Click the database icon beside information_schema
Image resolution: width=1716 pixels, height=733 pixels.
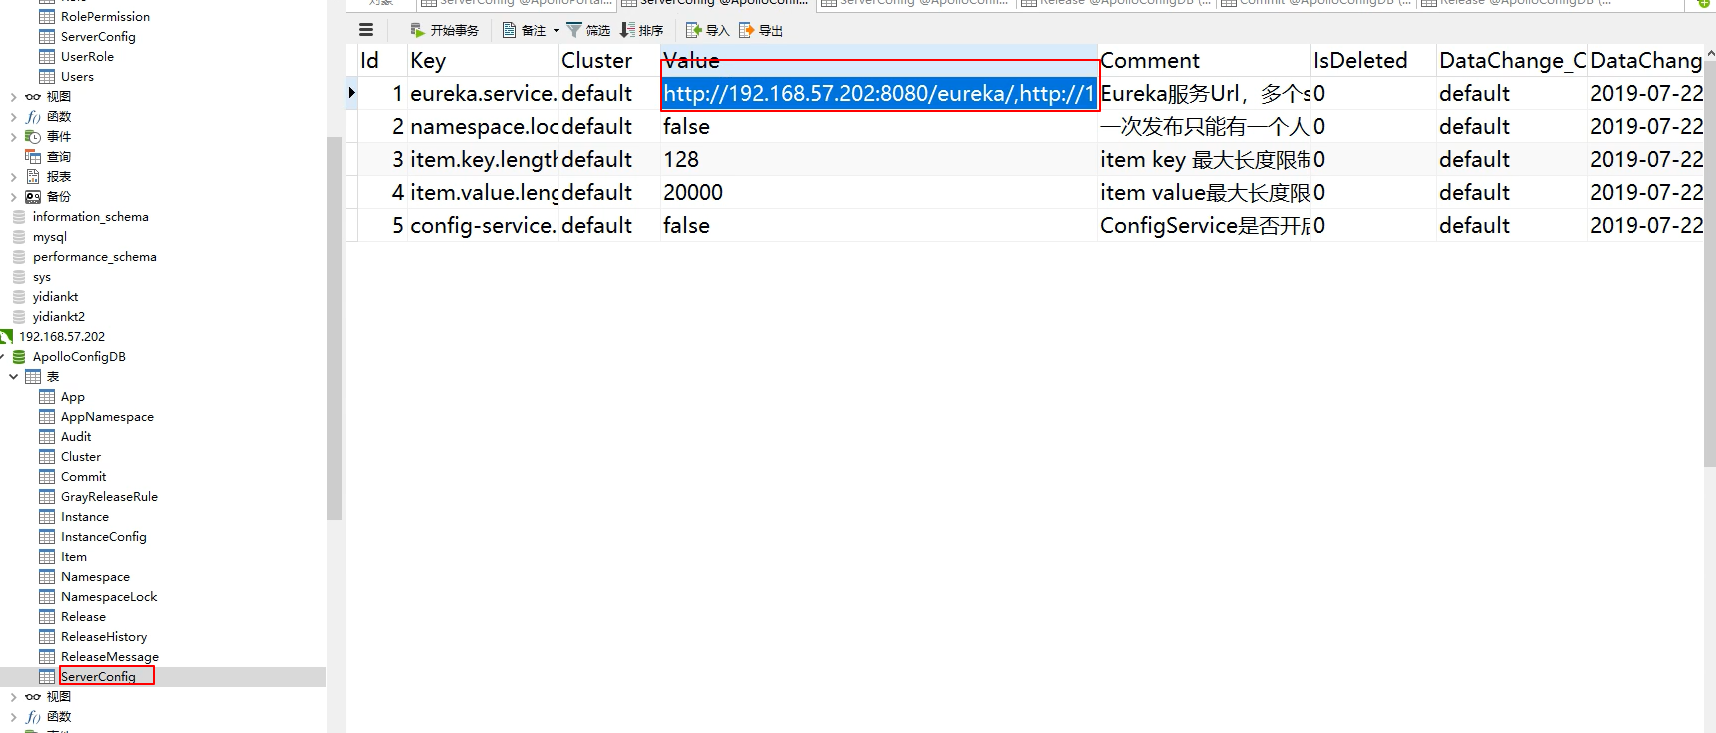click(x=19, y=216)
